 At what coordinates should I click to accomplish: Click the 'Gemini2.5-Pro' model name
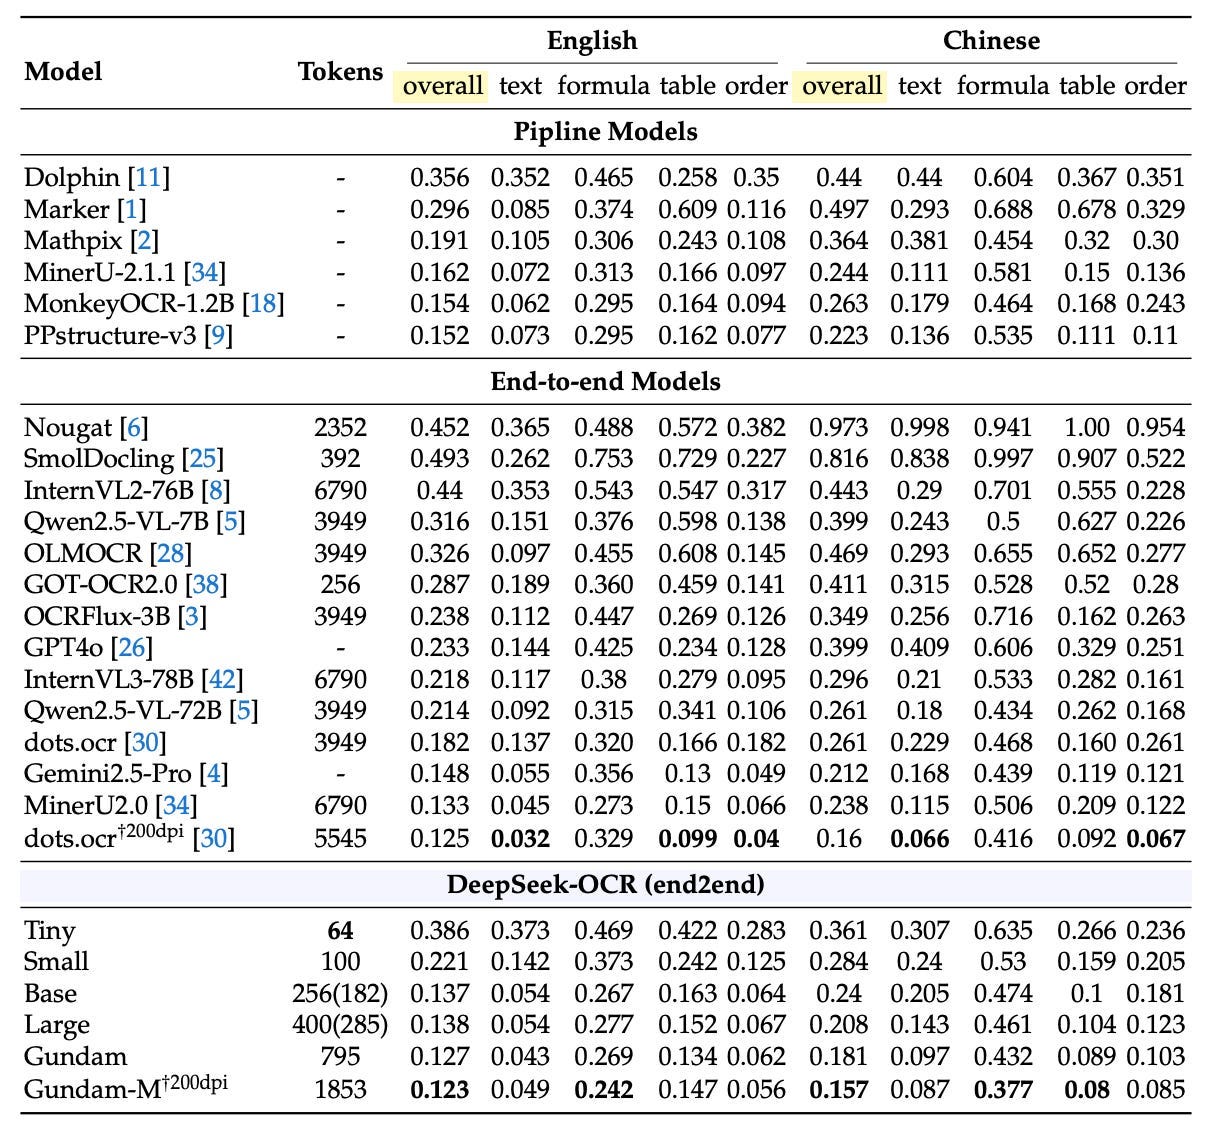click(x=108, y=774)
